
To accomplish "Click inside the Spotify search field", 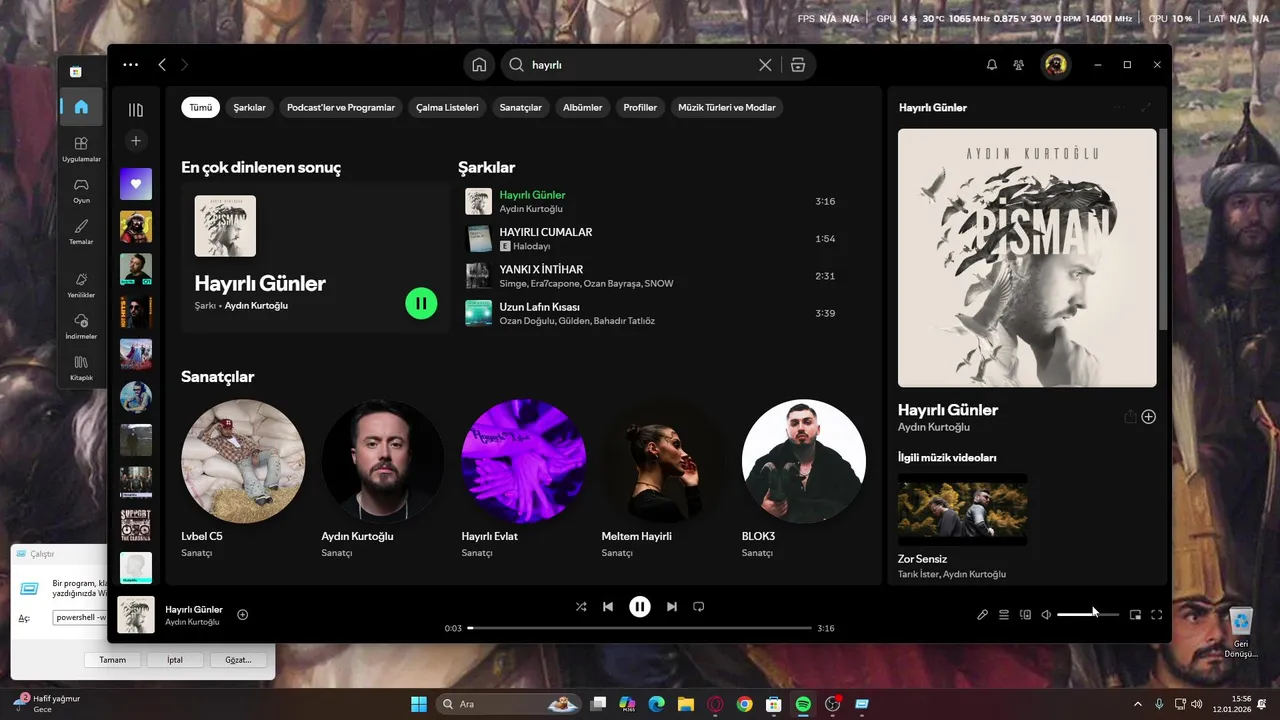I will pos(640,65).
